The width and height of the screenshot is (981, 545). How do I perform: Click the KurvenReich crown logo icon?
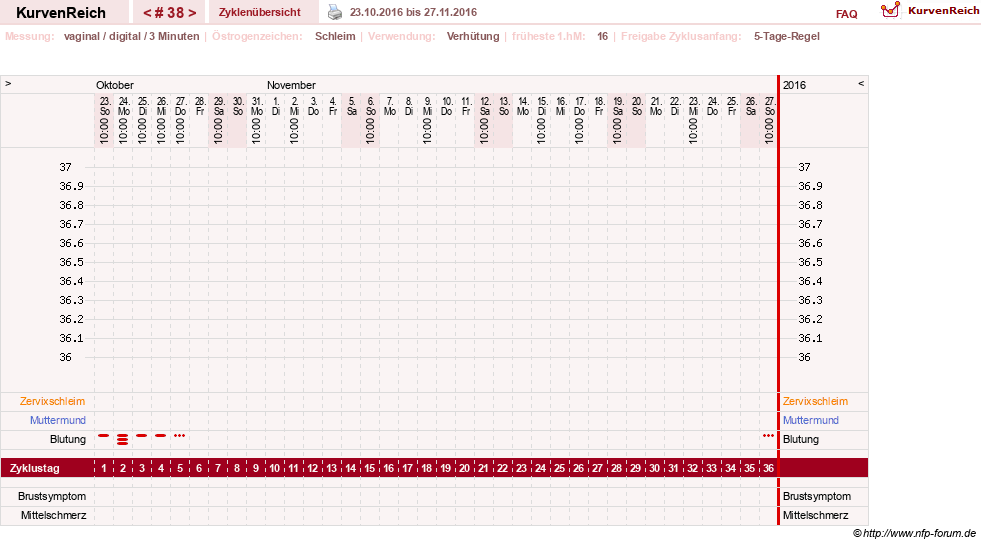click(x=890, y=10)
